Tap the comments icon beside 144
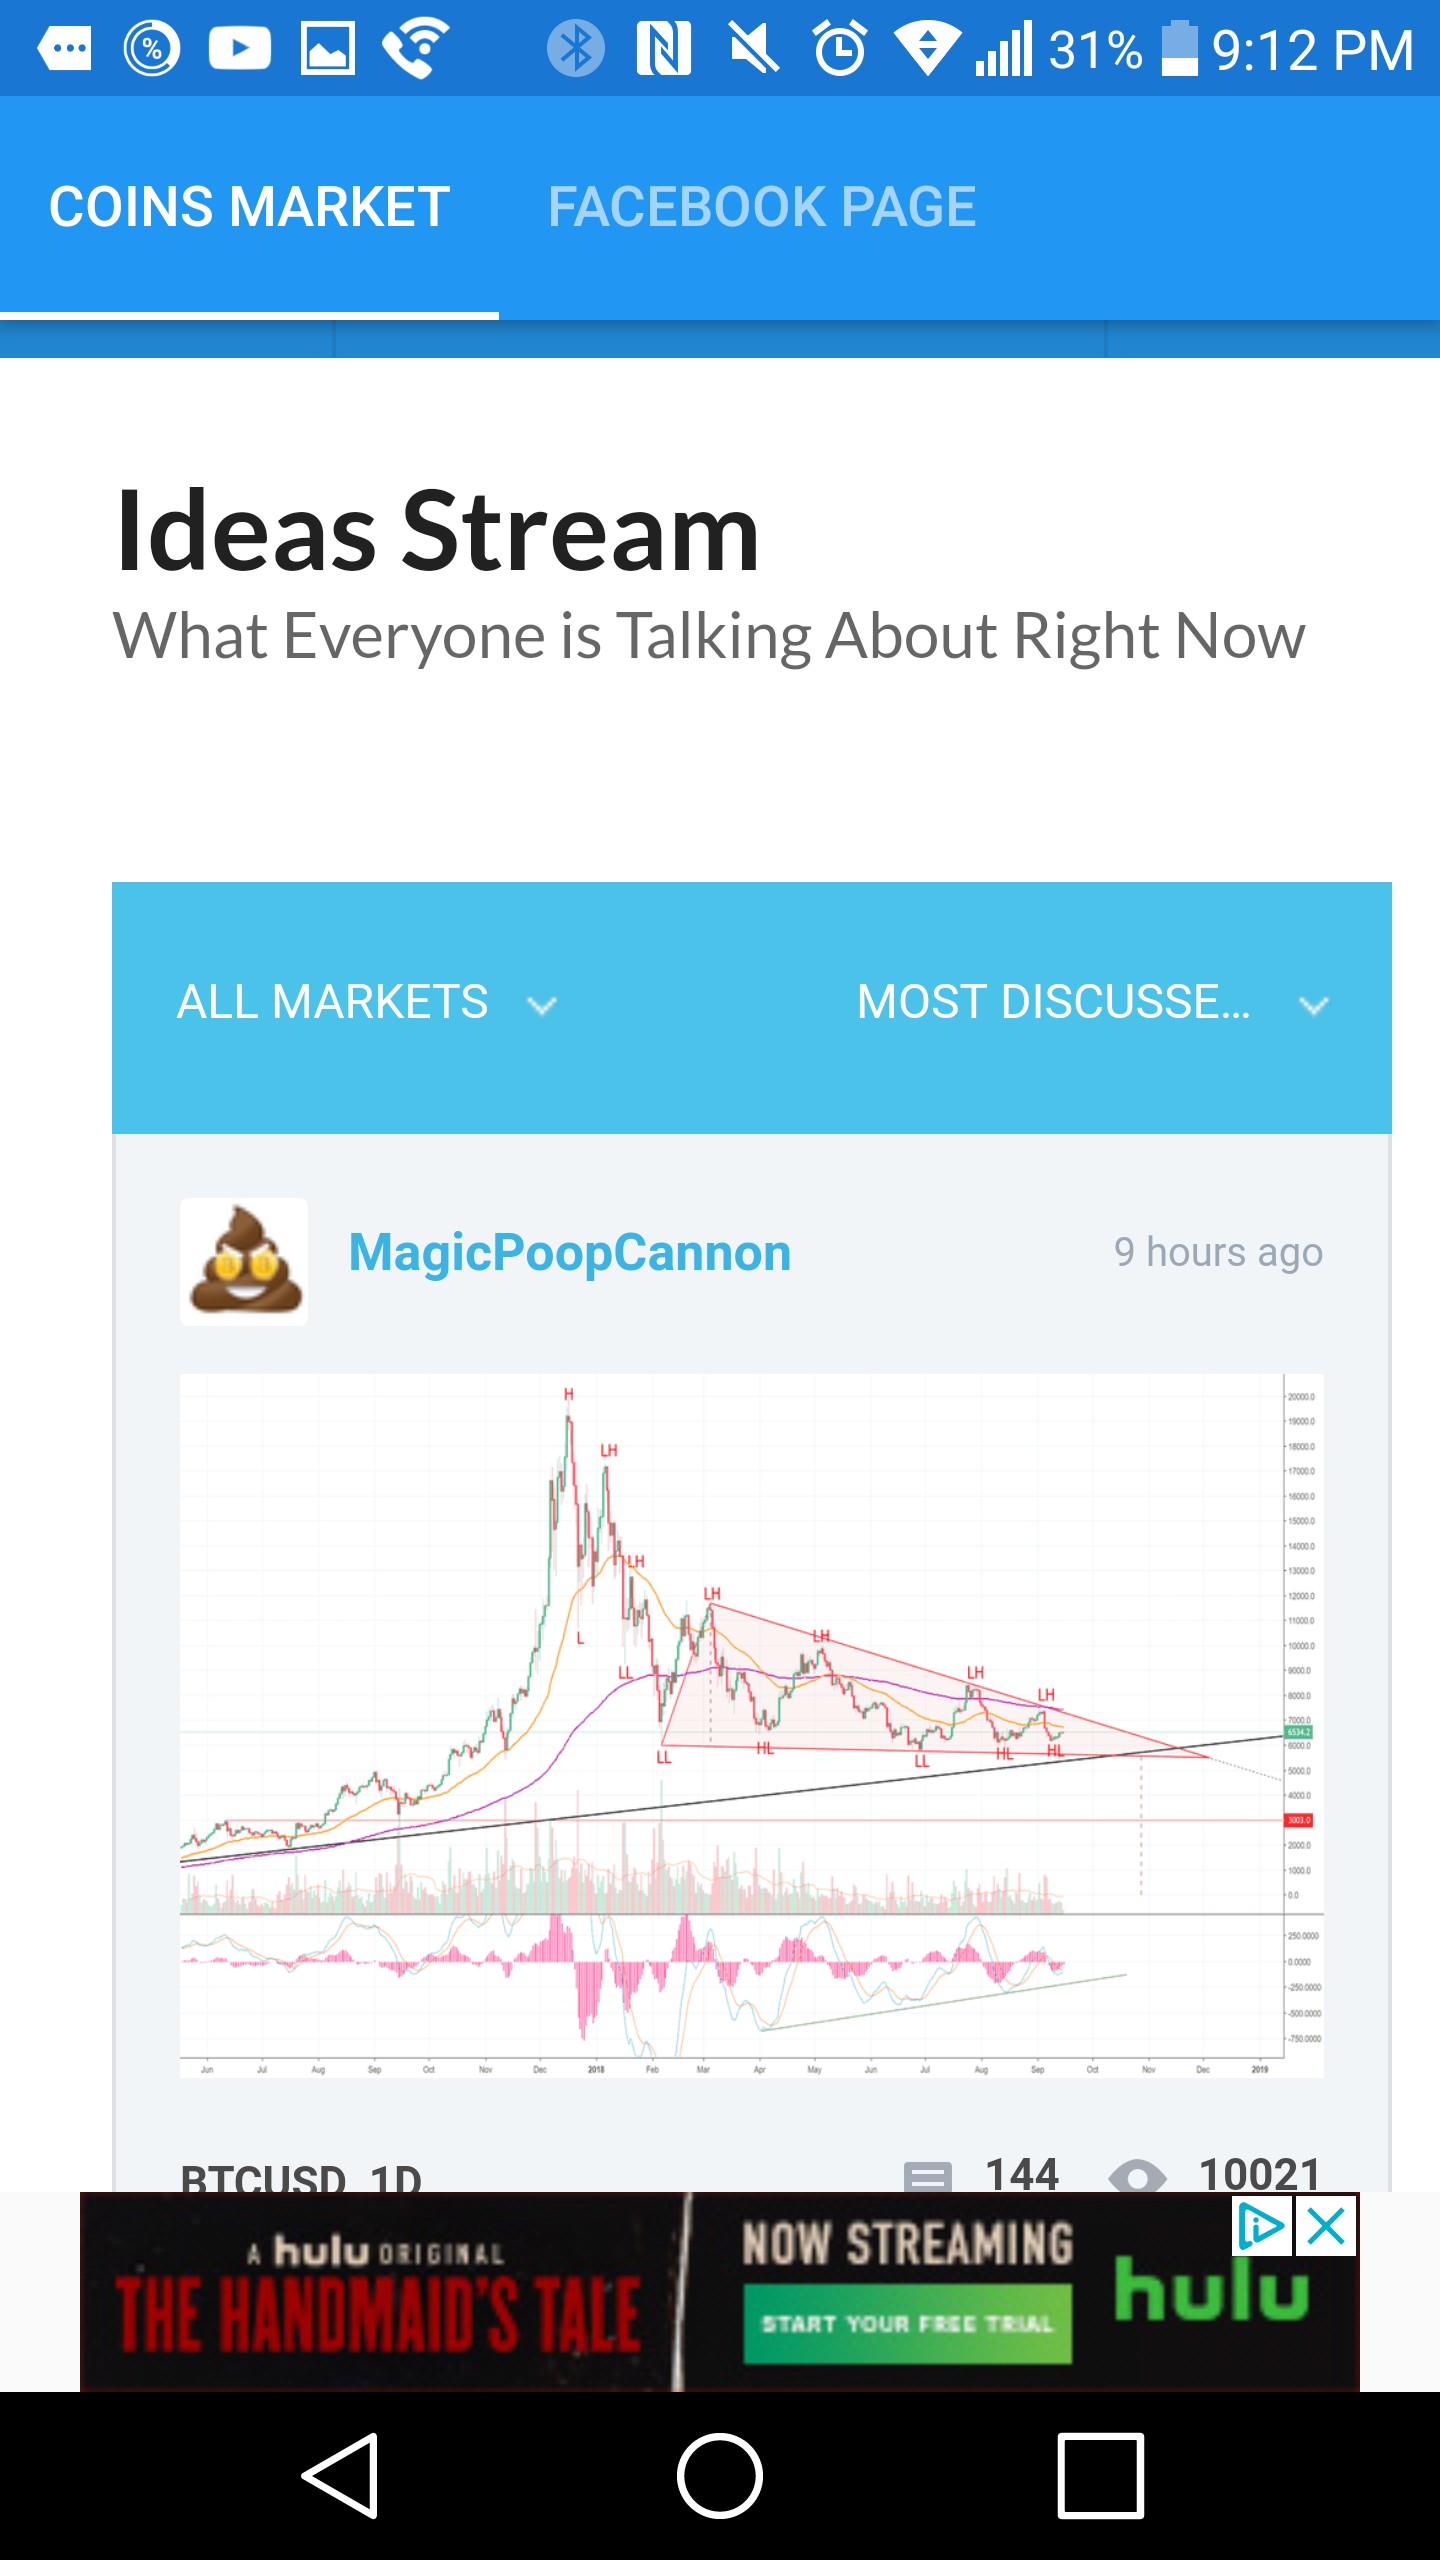 (x=927, y=2175)
